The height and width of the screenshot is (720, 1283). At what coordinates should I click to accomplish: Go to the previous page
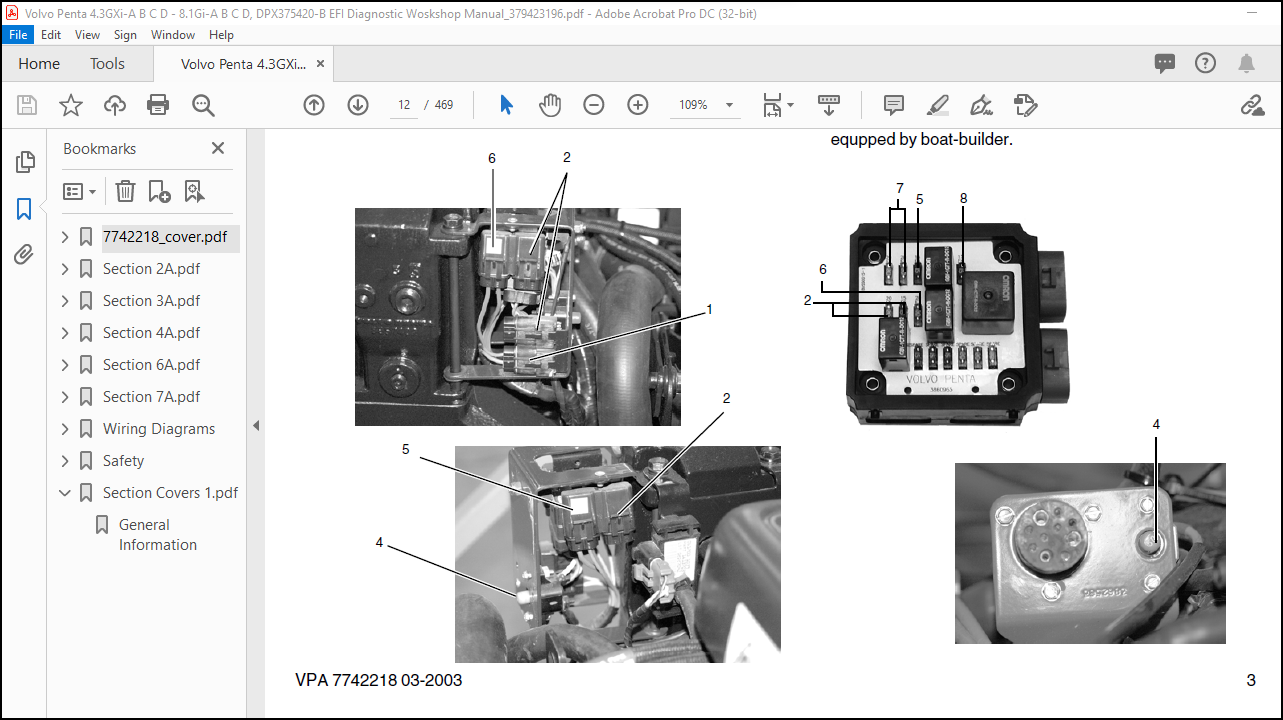pos(314,105)
